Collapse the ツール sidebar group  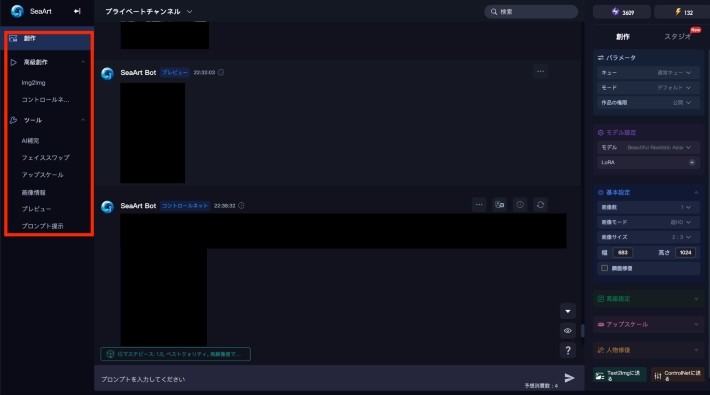[83, 120]
